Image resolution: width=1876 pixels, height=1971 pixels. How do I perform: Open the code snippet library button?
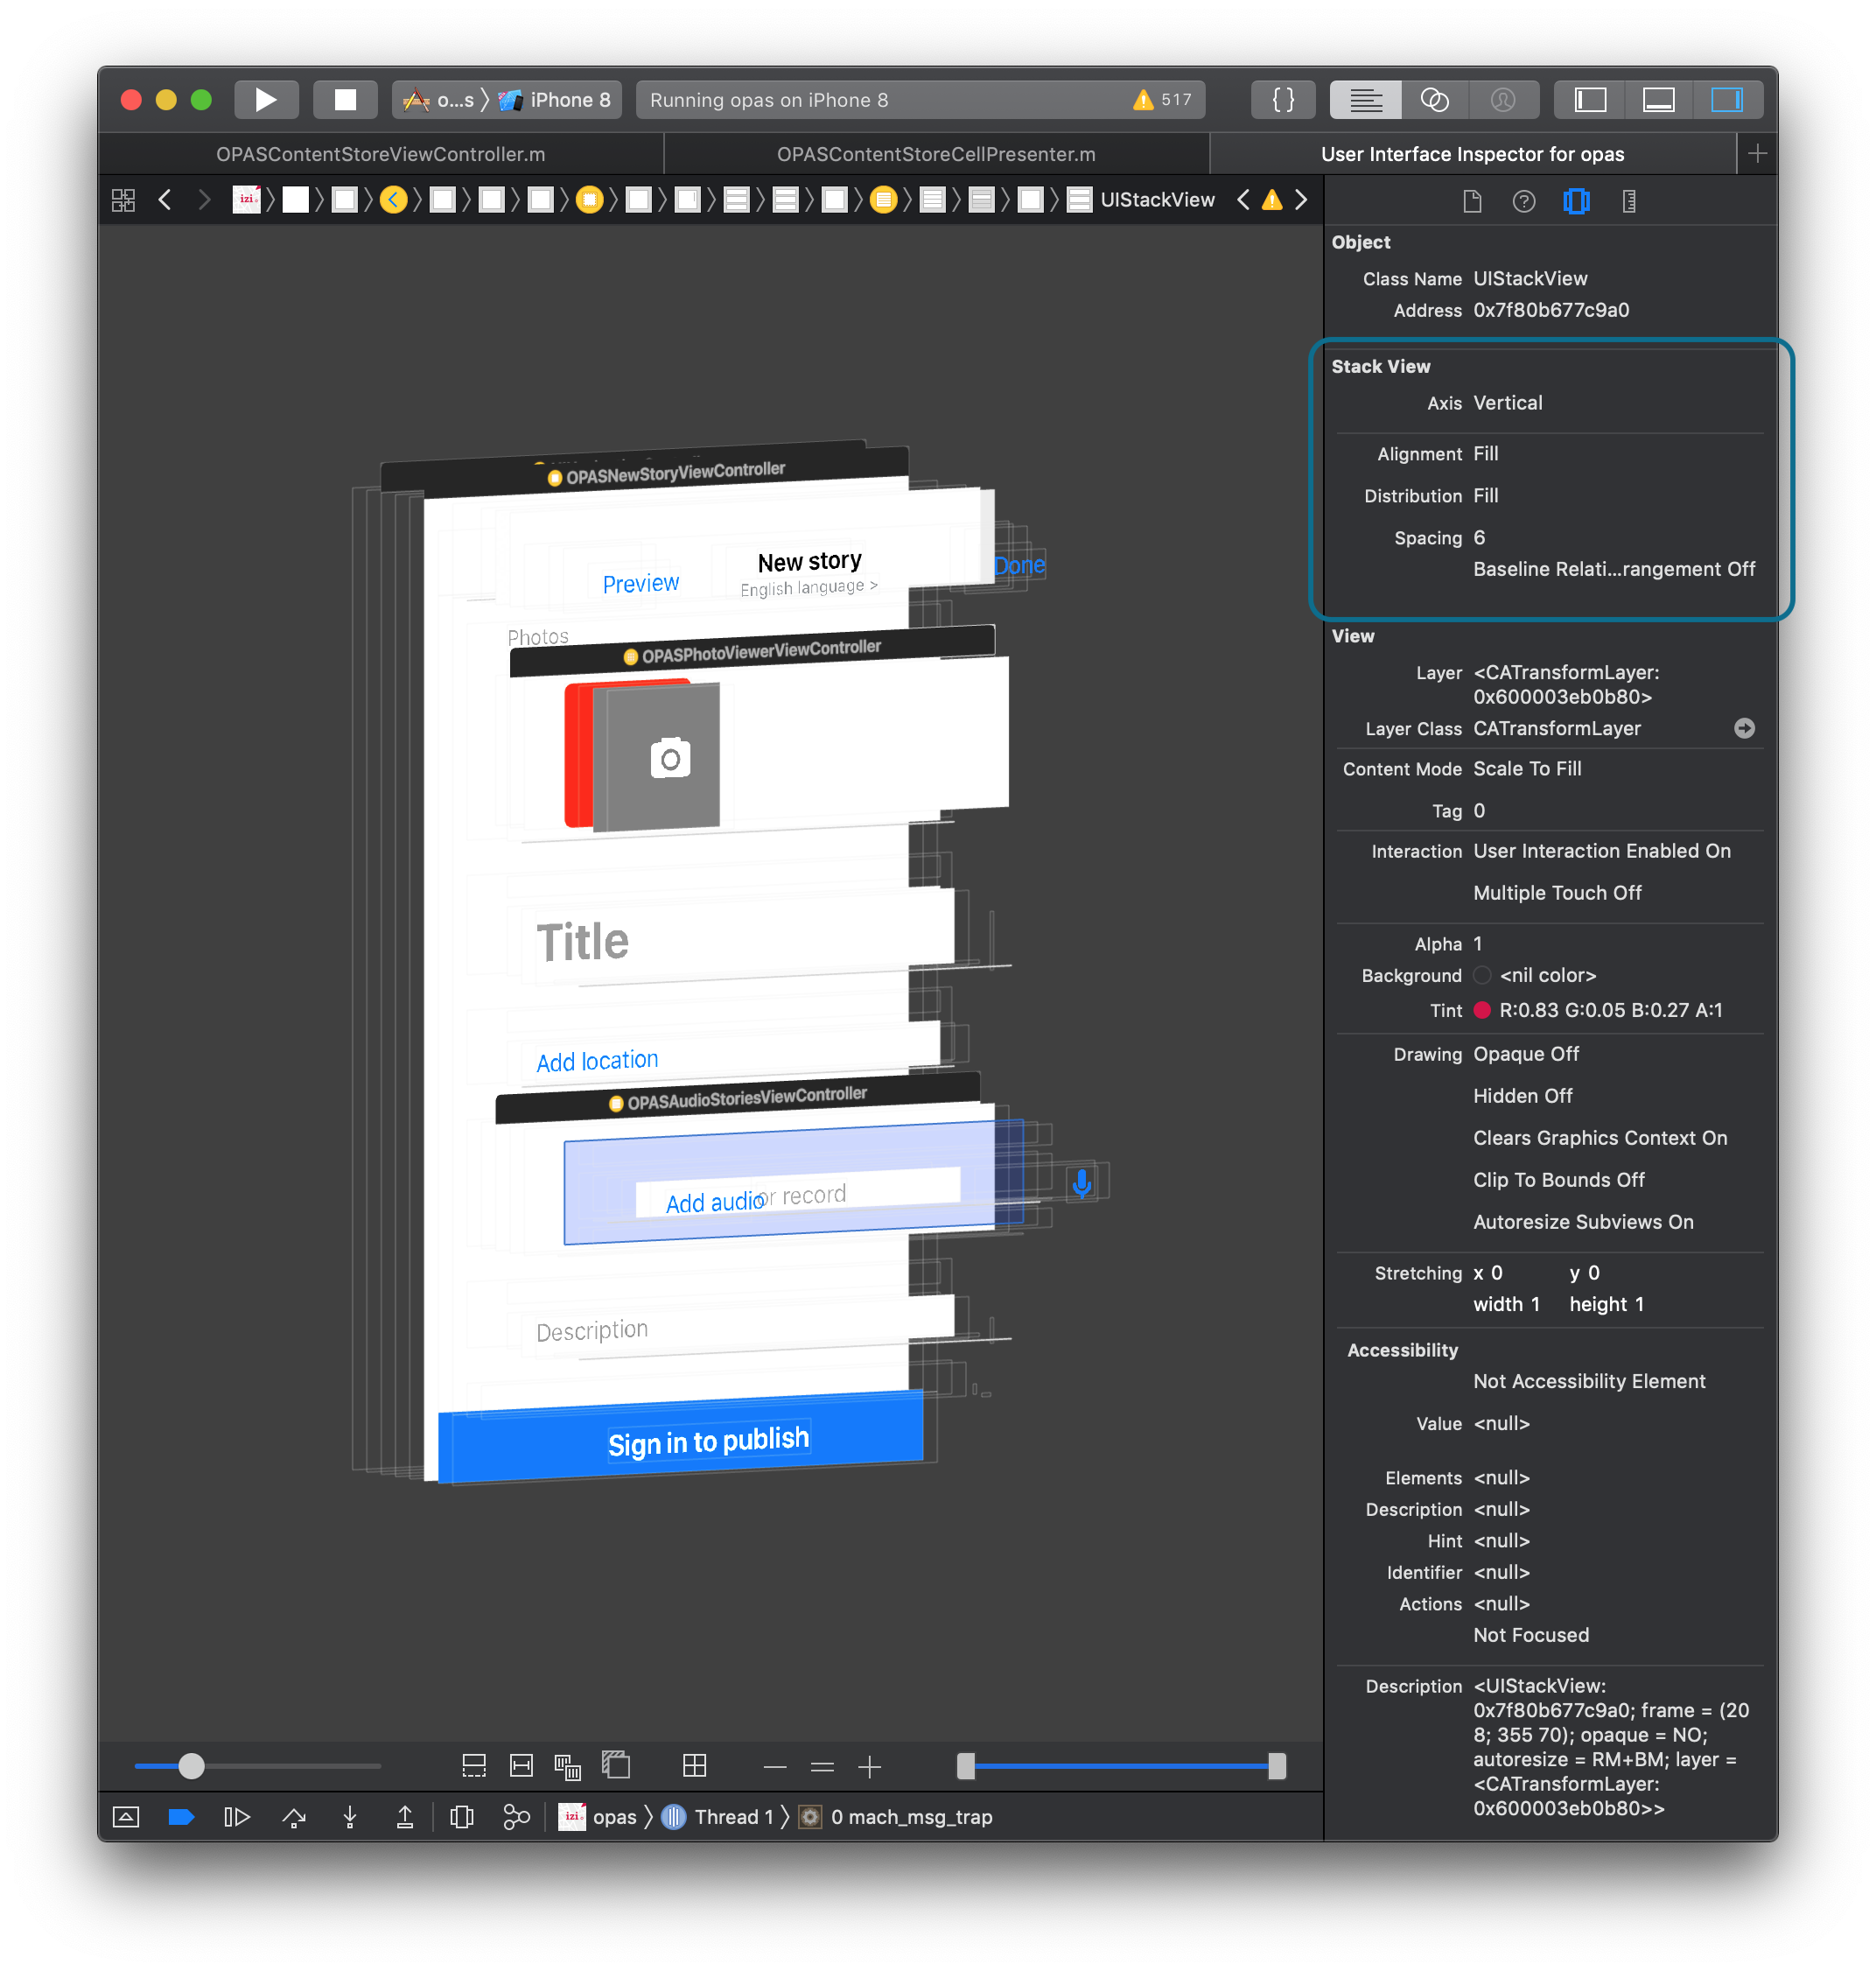(x=1283, y=100)
